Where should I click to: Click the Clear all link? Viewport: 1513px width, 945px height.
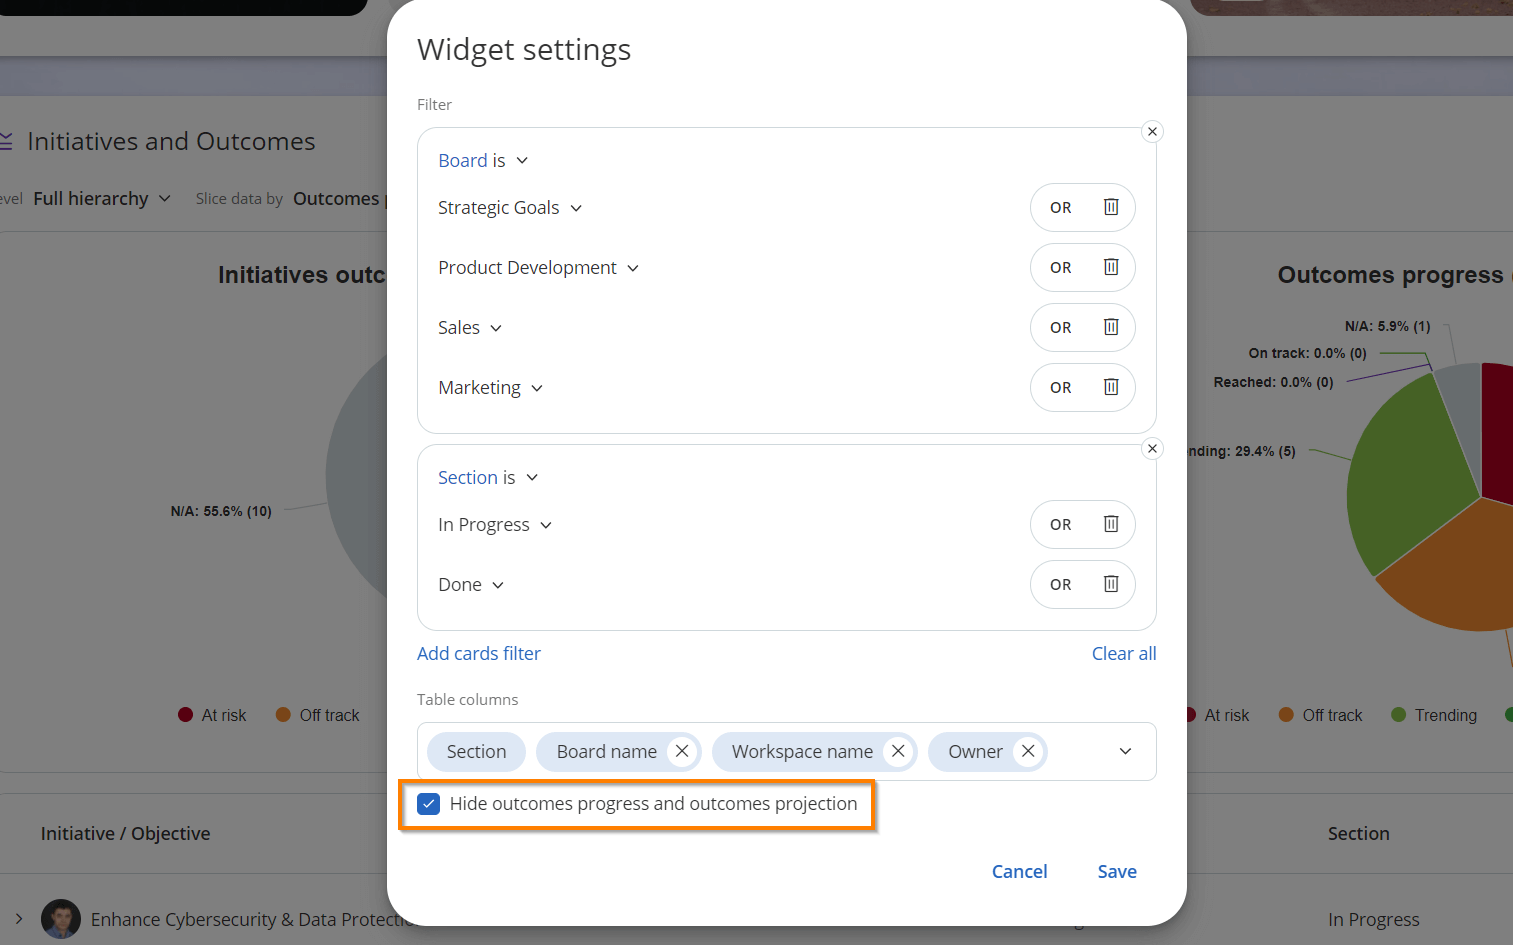1124,653
